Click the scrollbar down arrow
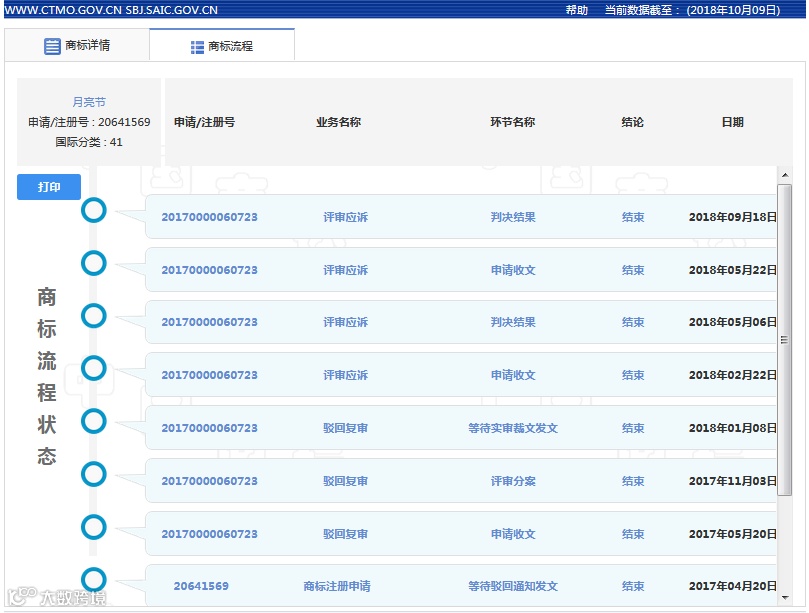 pos(785,598)
